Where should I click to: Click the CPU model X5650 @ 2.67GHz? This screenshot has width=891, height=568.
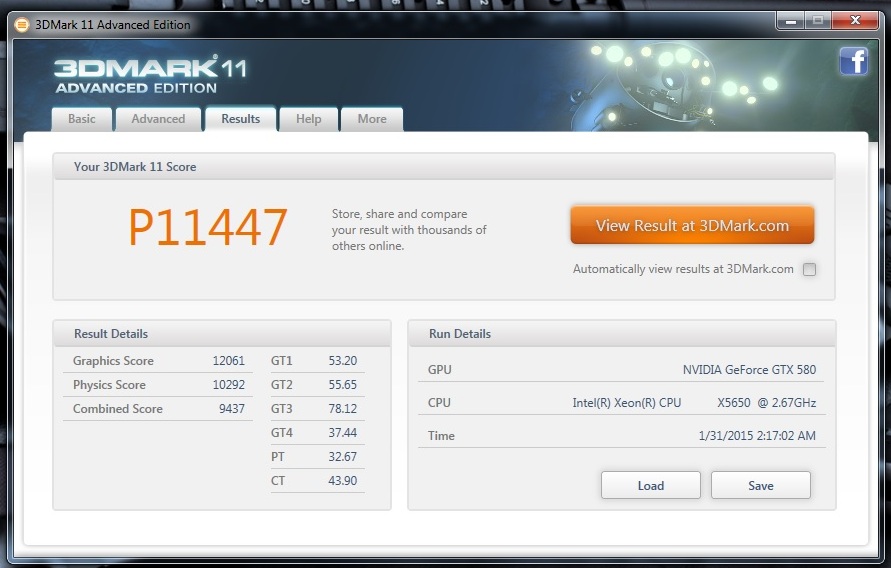point(766,403)
